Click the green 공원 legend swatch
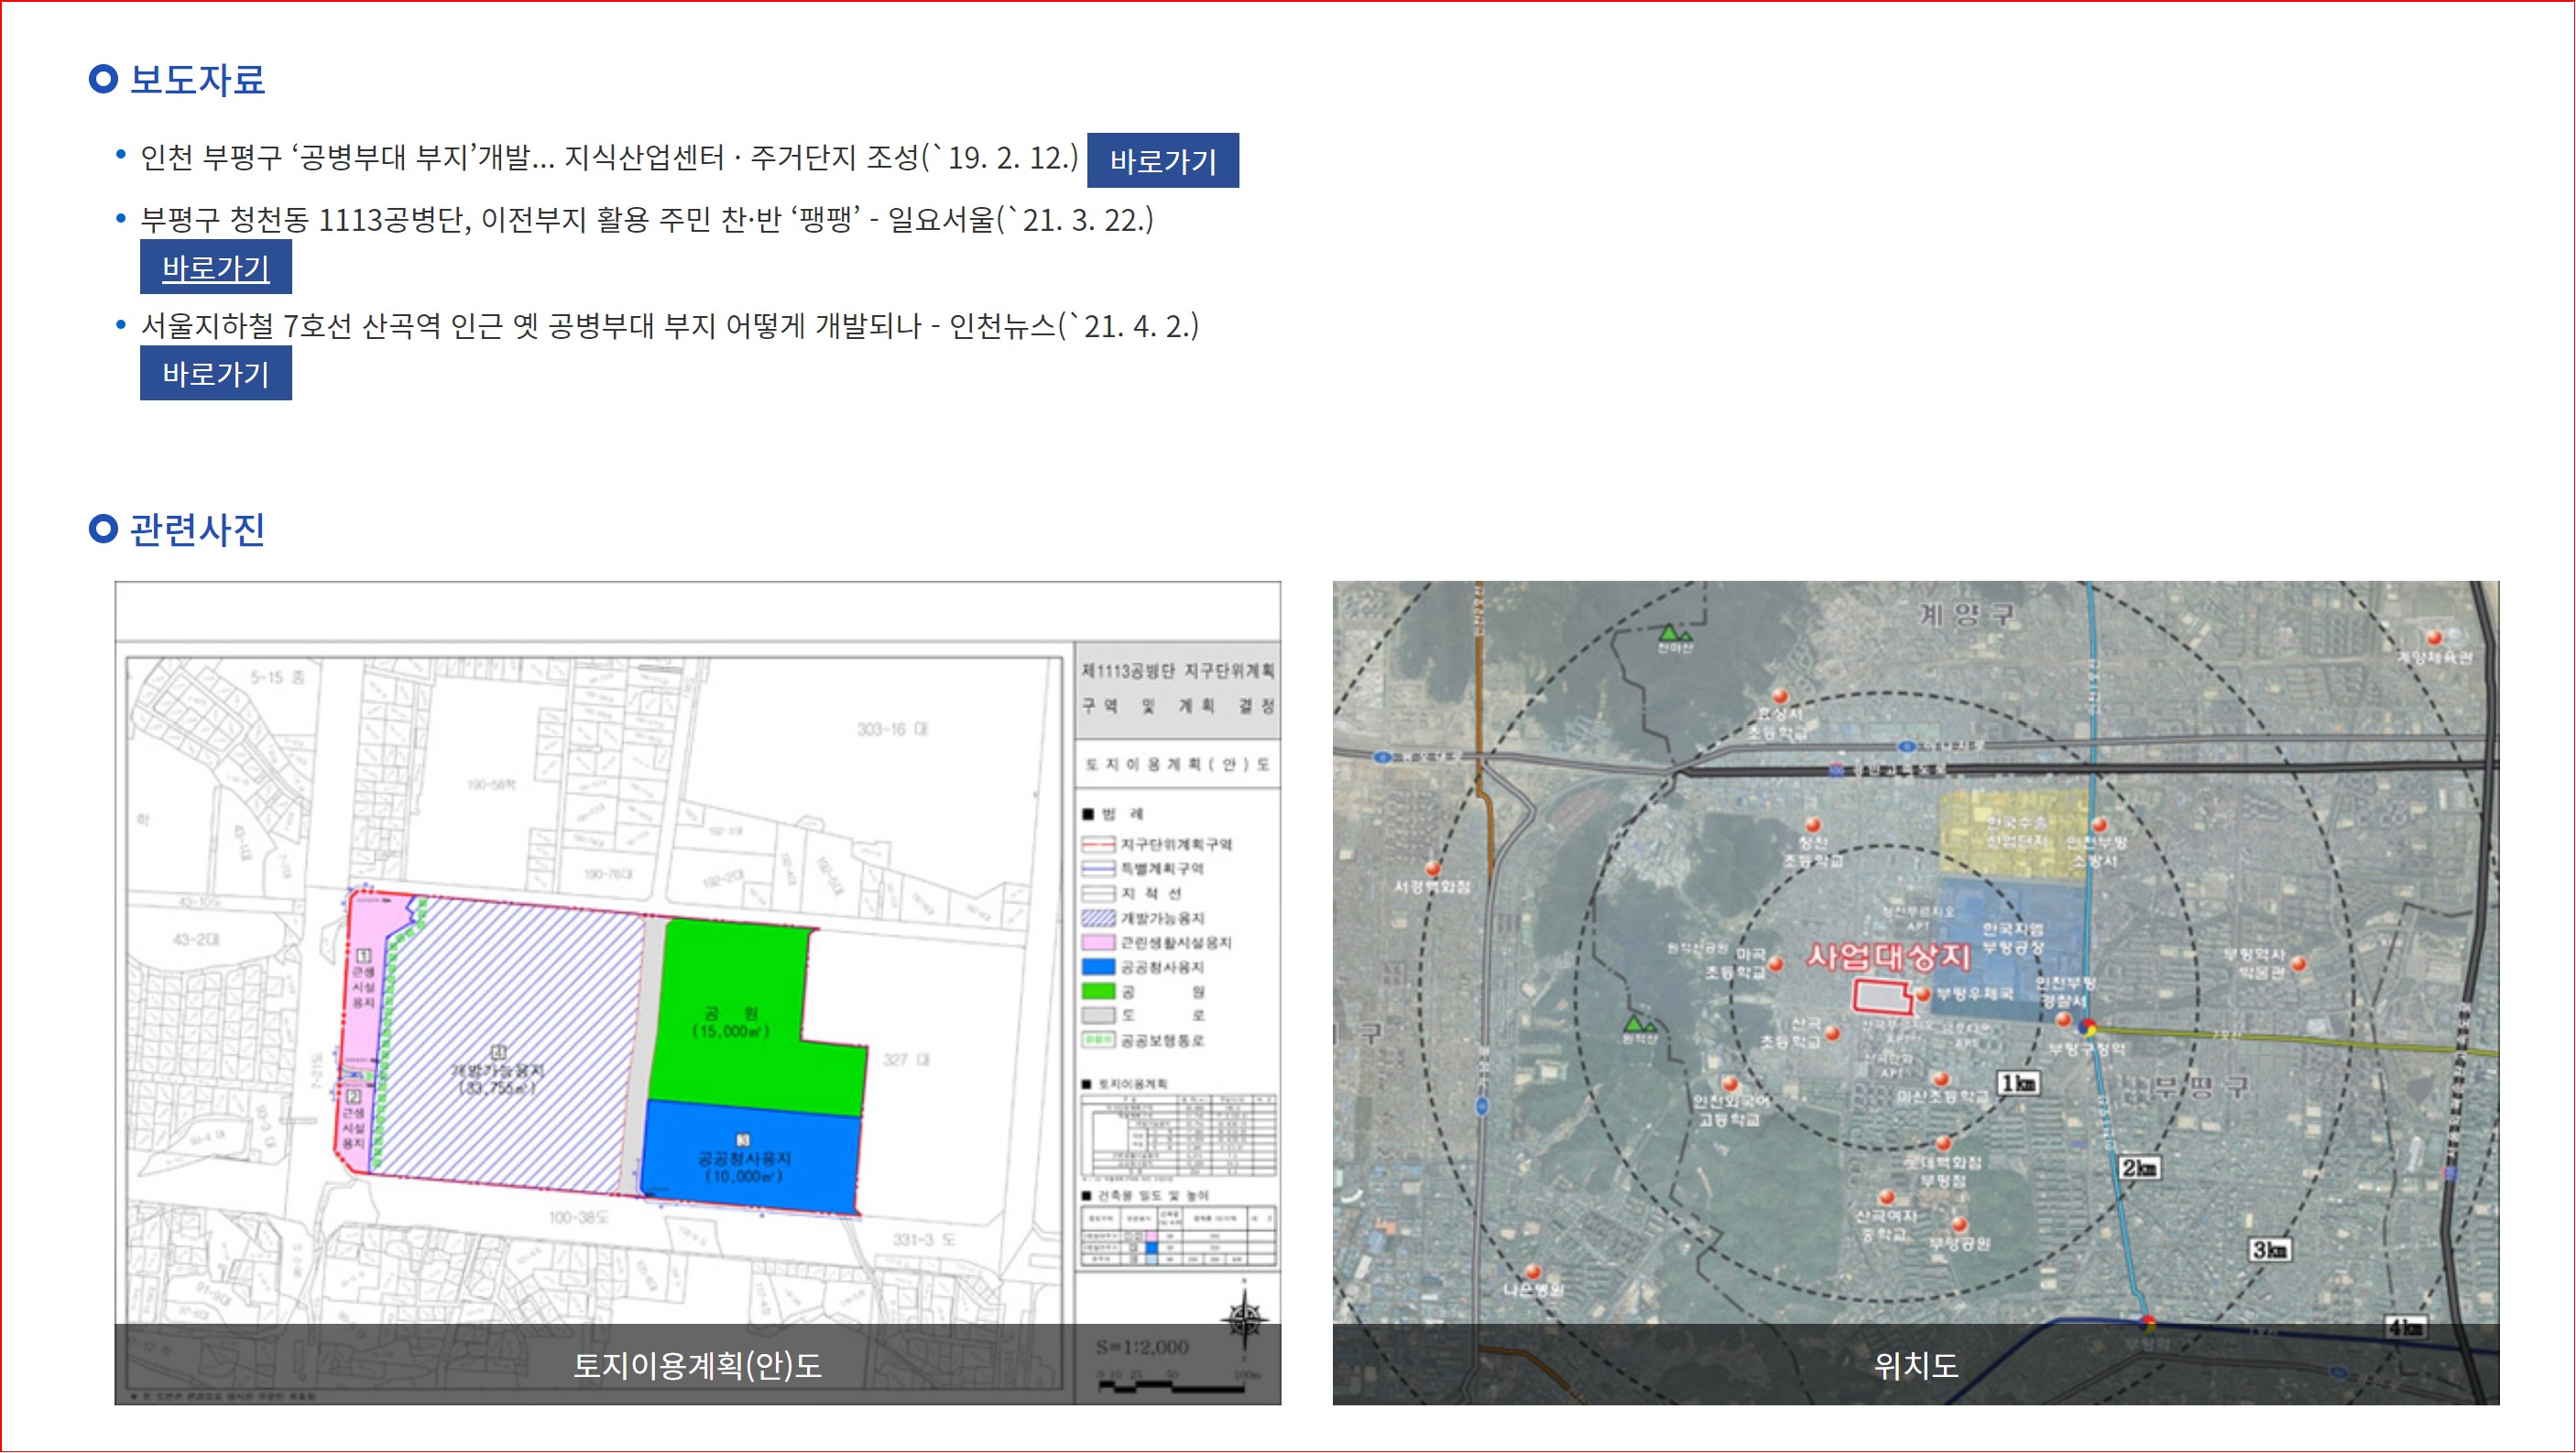This screenshot has width=2576, height=1453. [1098, 991]
